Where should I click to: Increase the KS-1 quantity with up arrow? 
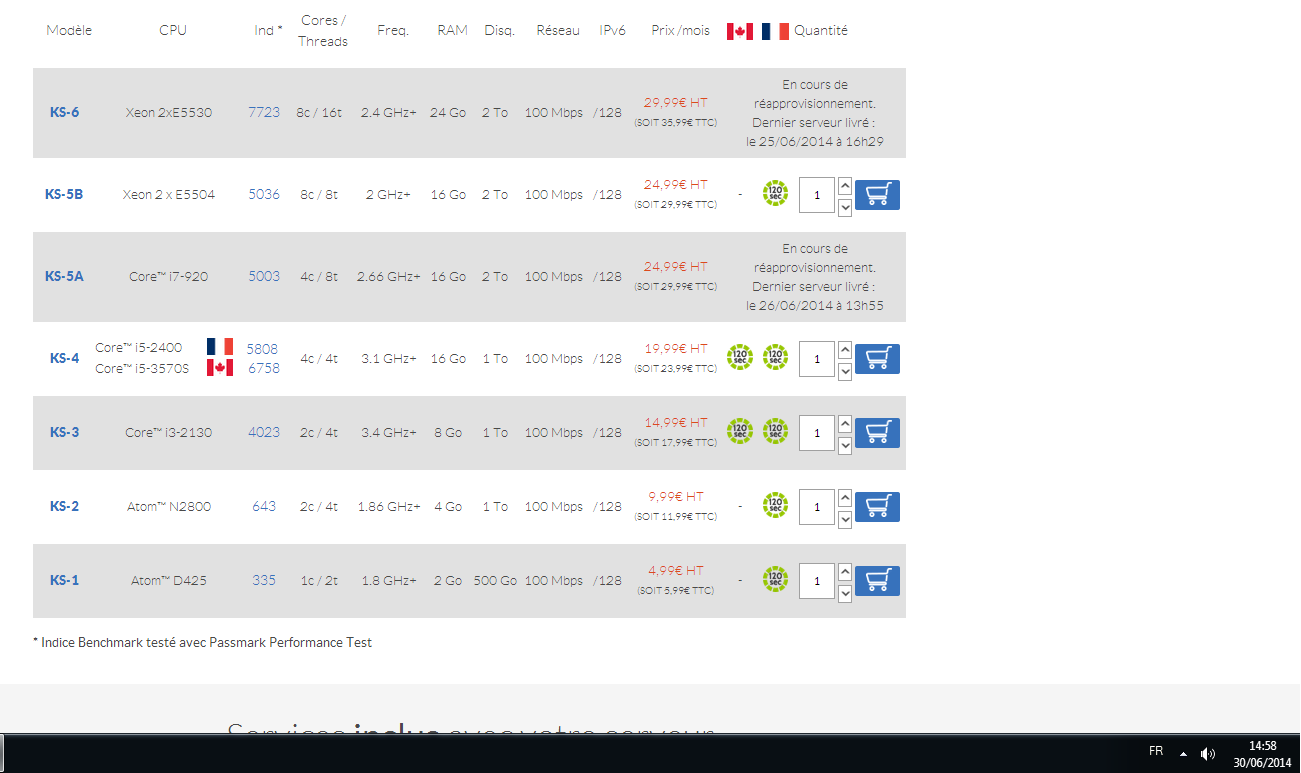845,572
